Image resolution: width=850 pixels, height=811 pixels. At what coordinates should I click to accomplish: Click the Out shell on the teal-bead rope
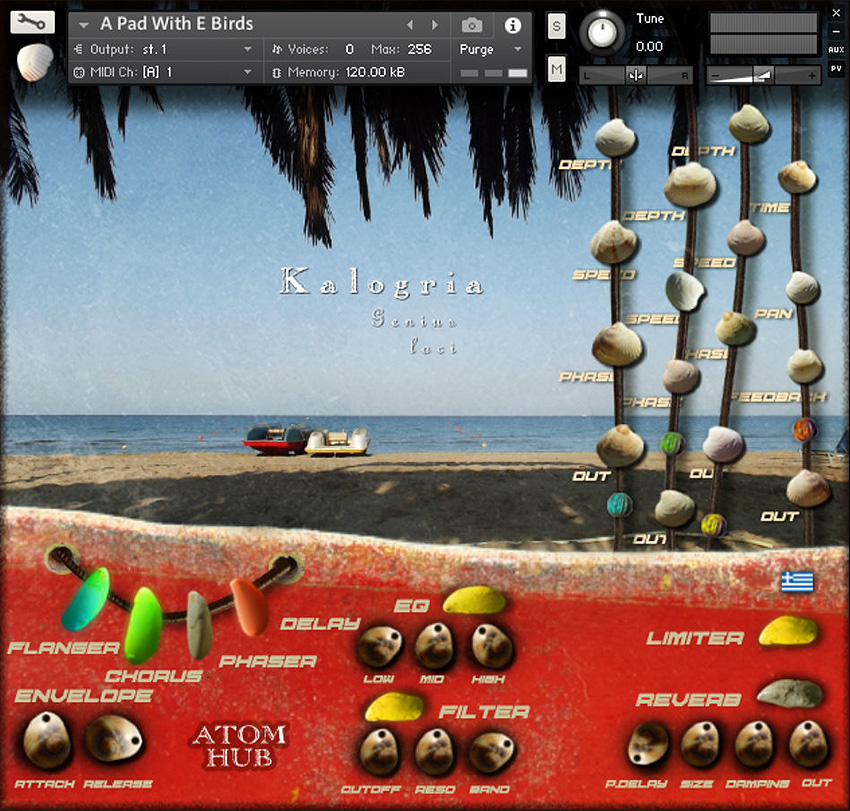(x=620, y=446)
